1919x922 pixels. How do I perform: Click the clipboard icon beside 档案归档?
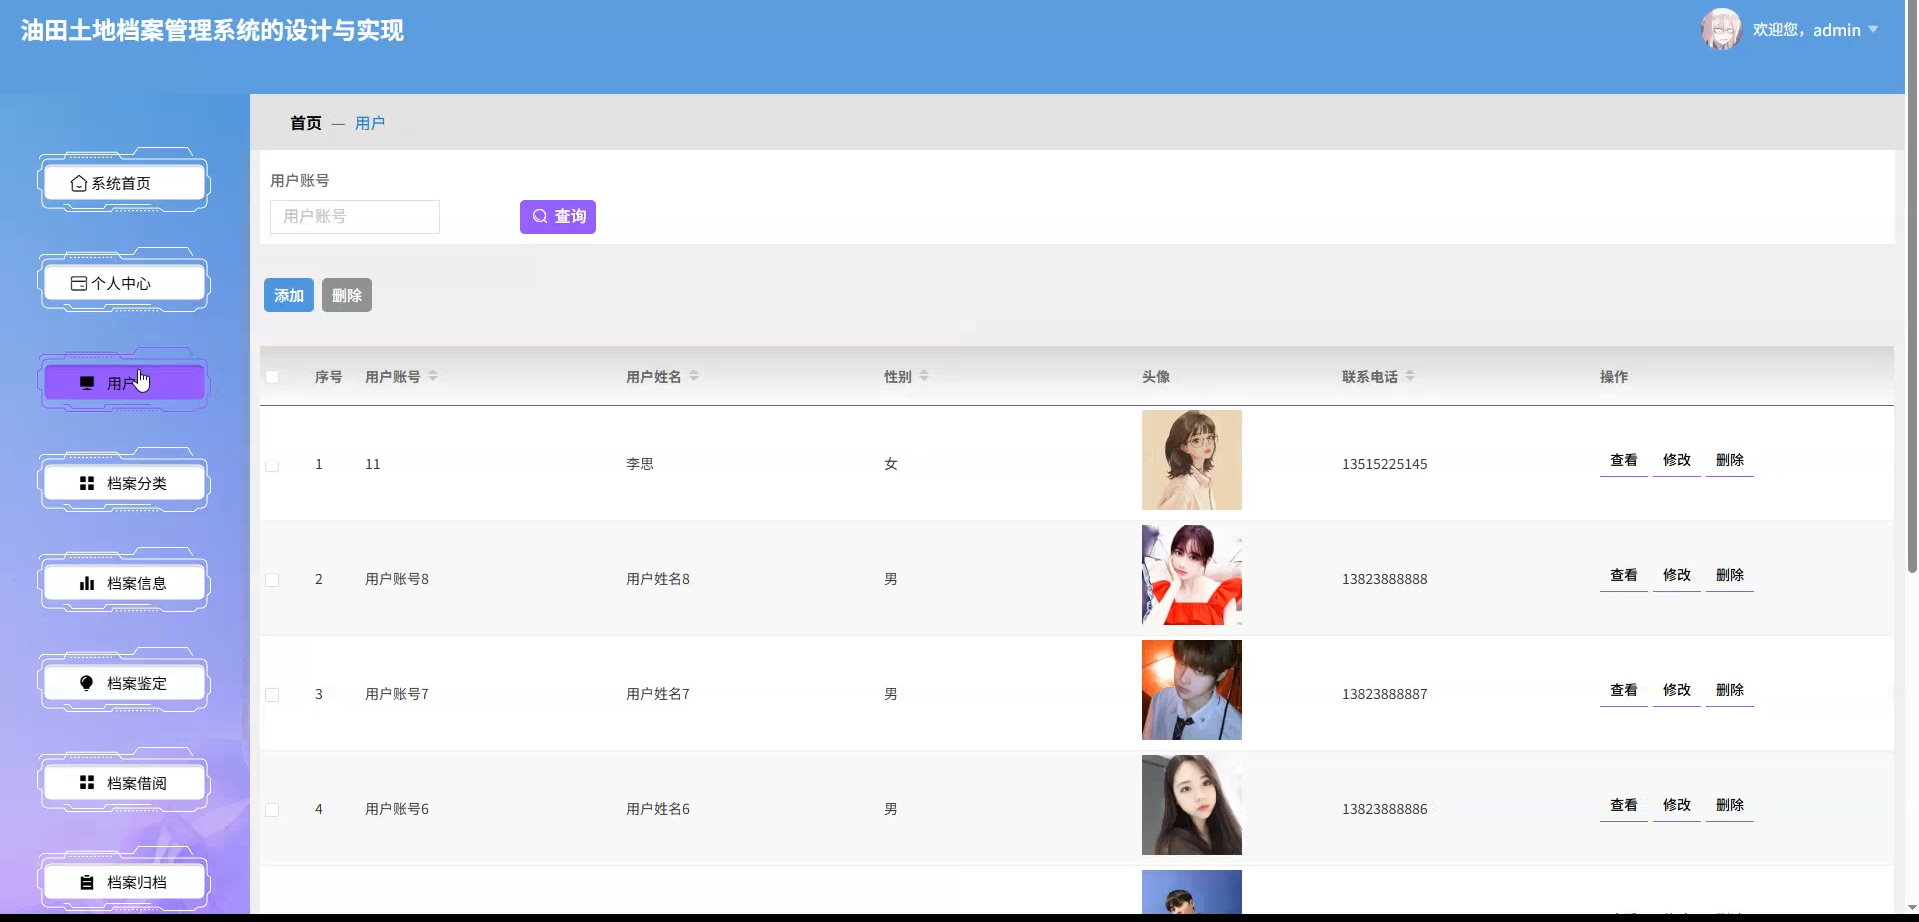(x=87, y=882)
